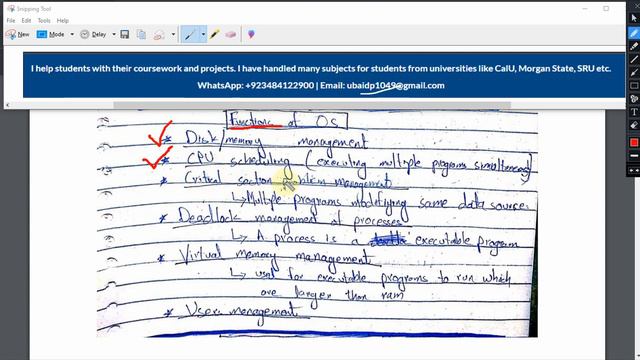Open the Send Snip dropdown arrow
Screen dimensions: 640x360
173,35
